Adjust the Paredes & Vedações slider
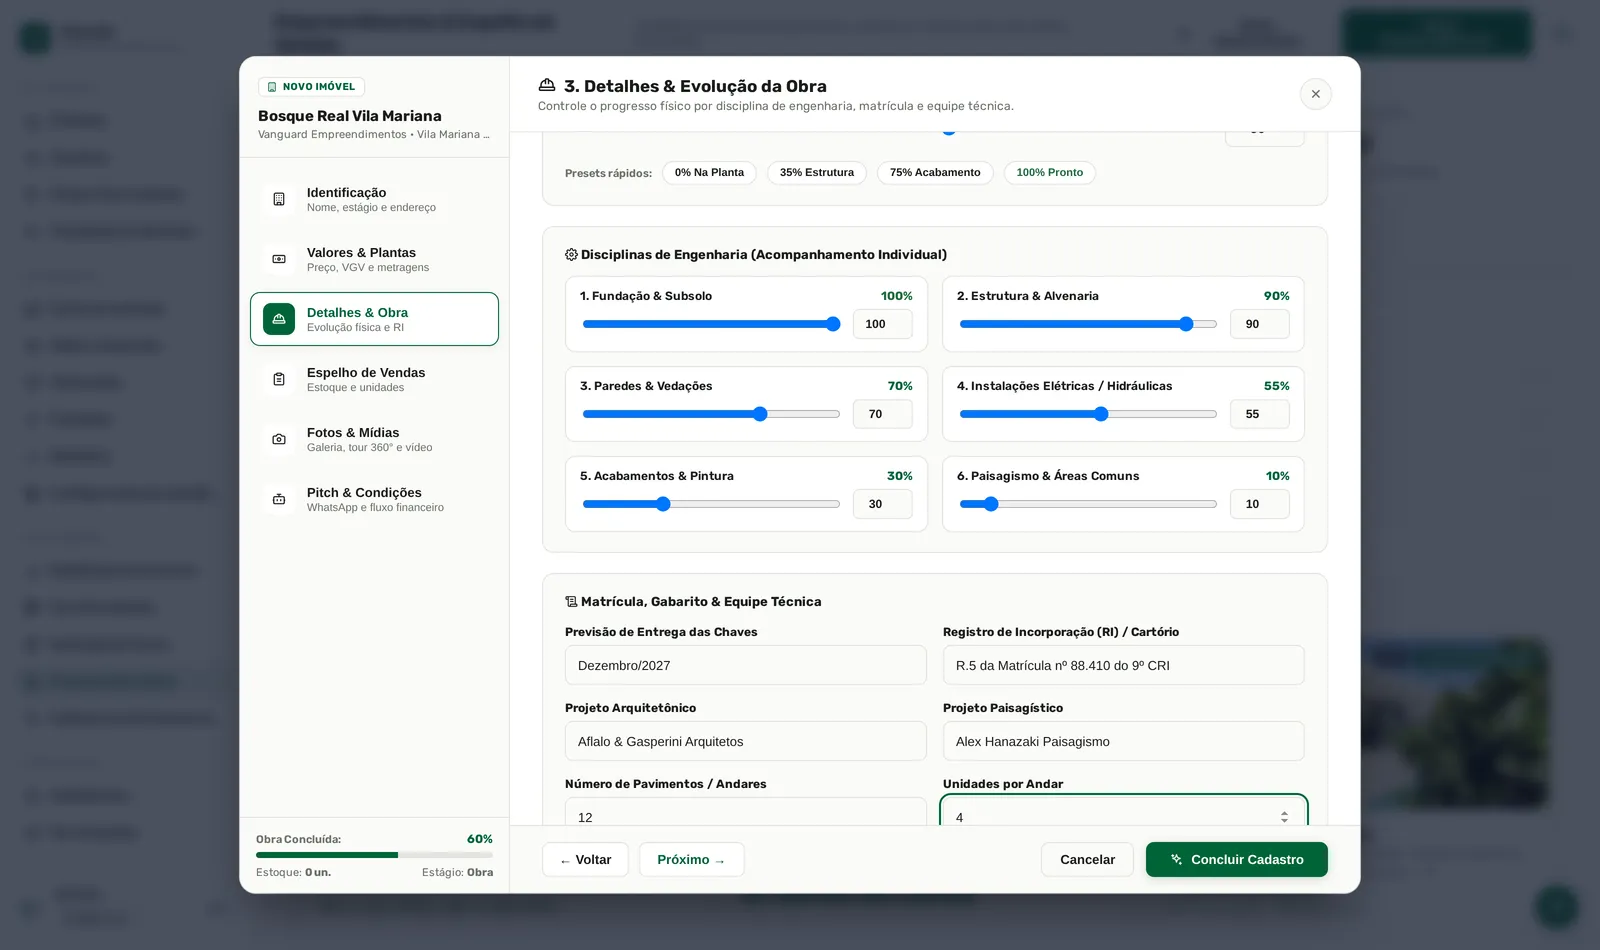1600x950 pixels. [x=711, y=414]
